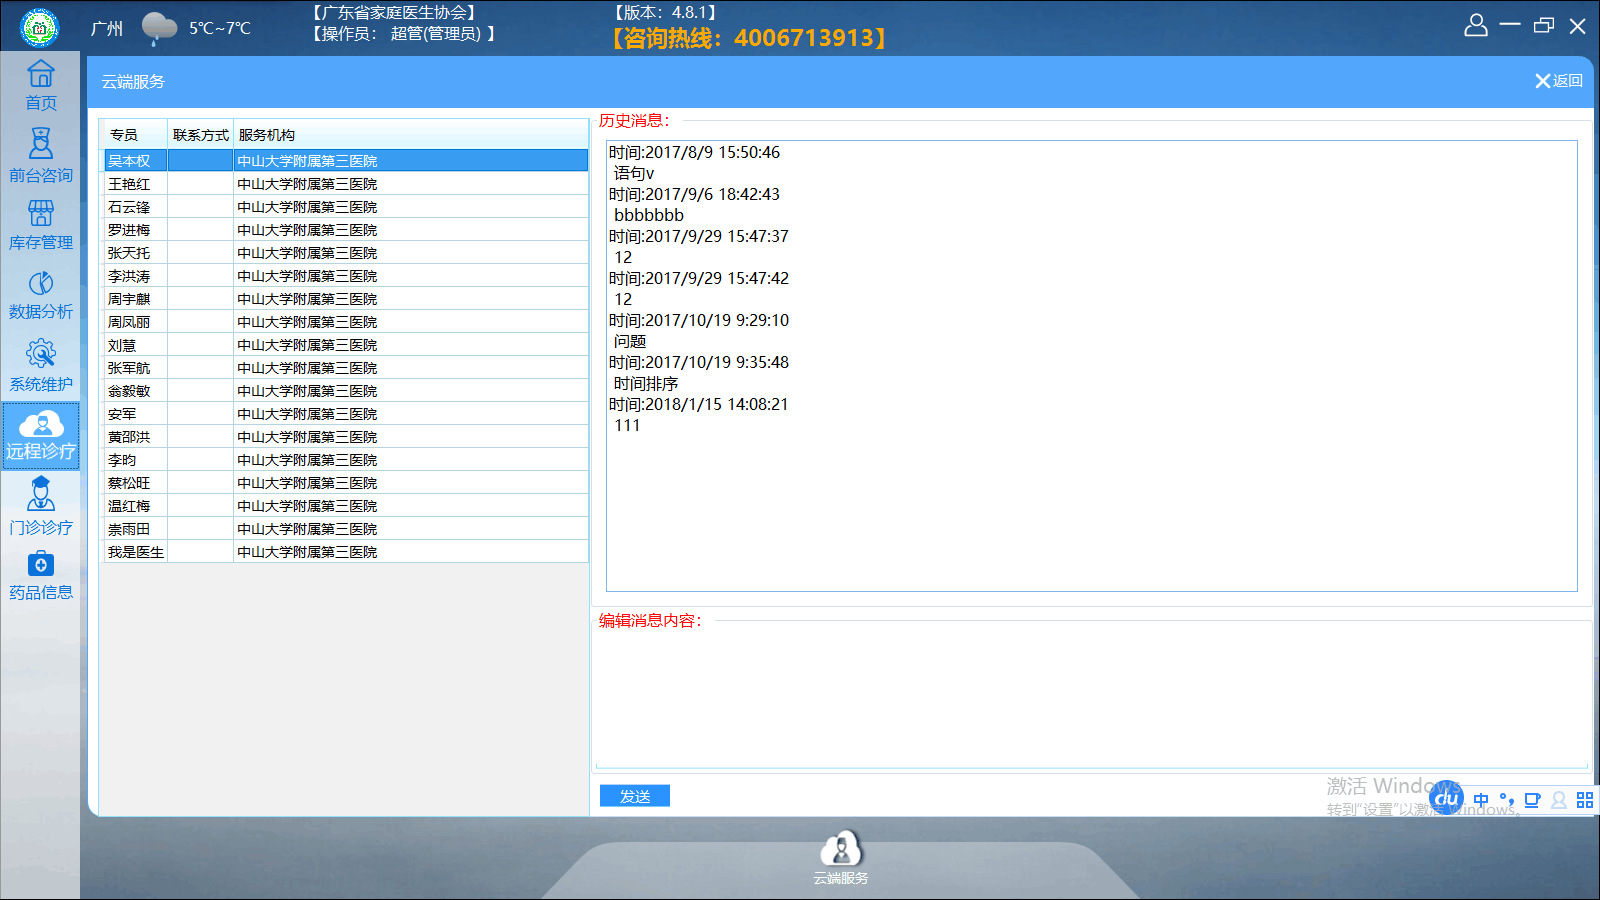Select specialist row 张天托

(346, 253)
